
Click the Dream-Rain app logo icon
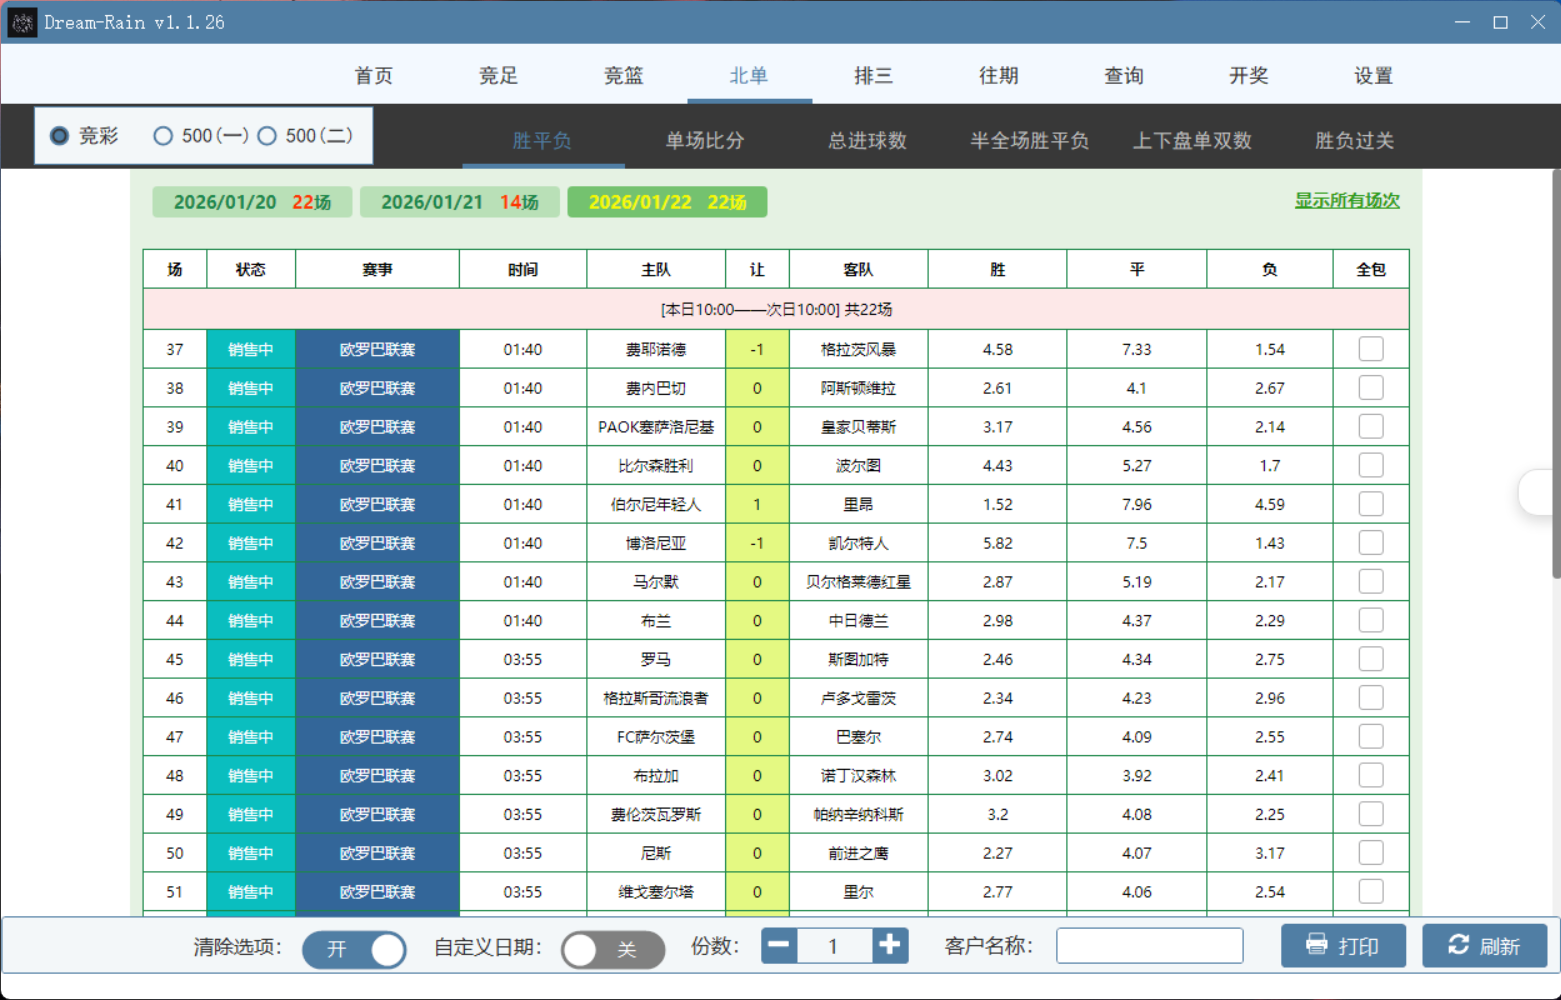[22, 22]
